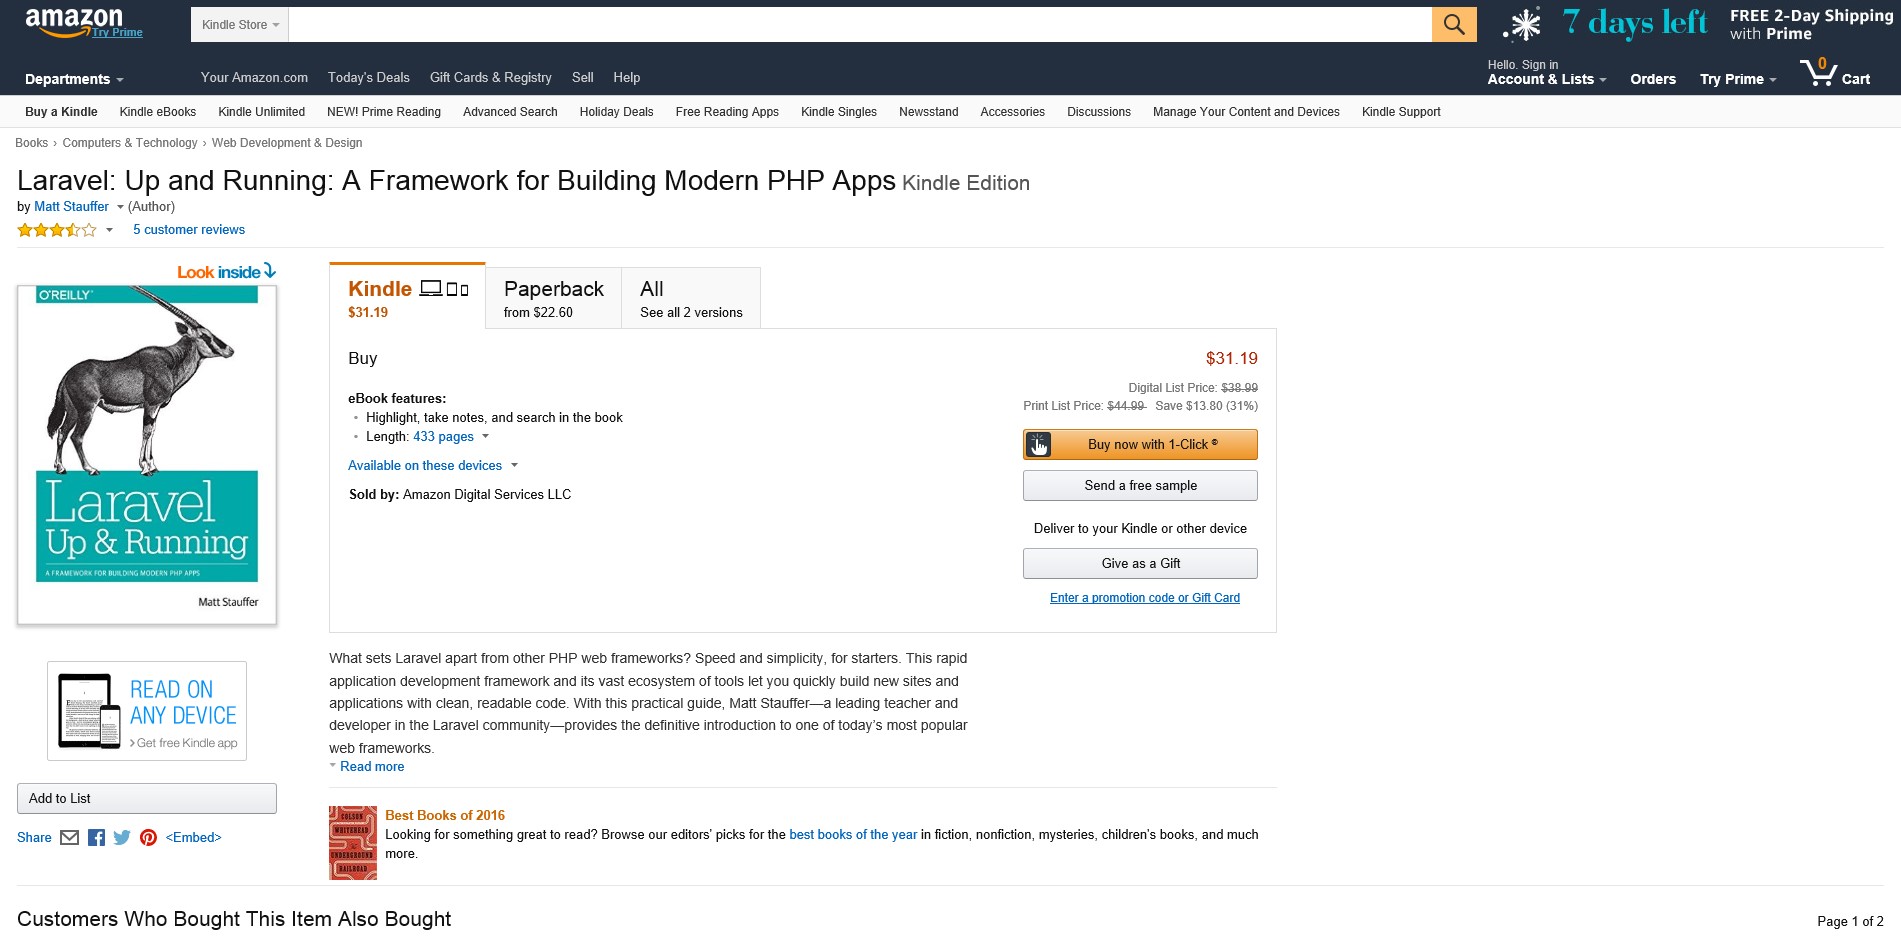Switch to the Paperback format tab
1901x939 pixels.
click(x=553, y=298)
